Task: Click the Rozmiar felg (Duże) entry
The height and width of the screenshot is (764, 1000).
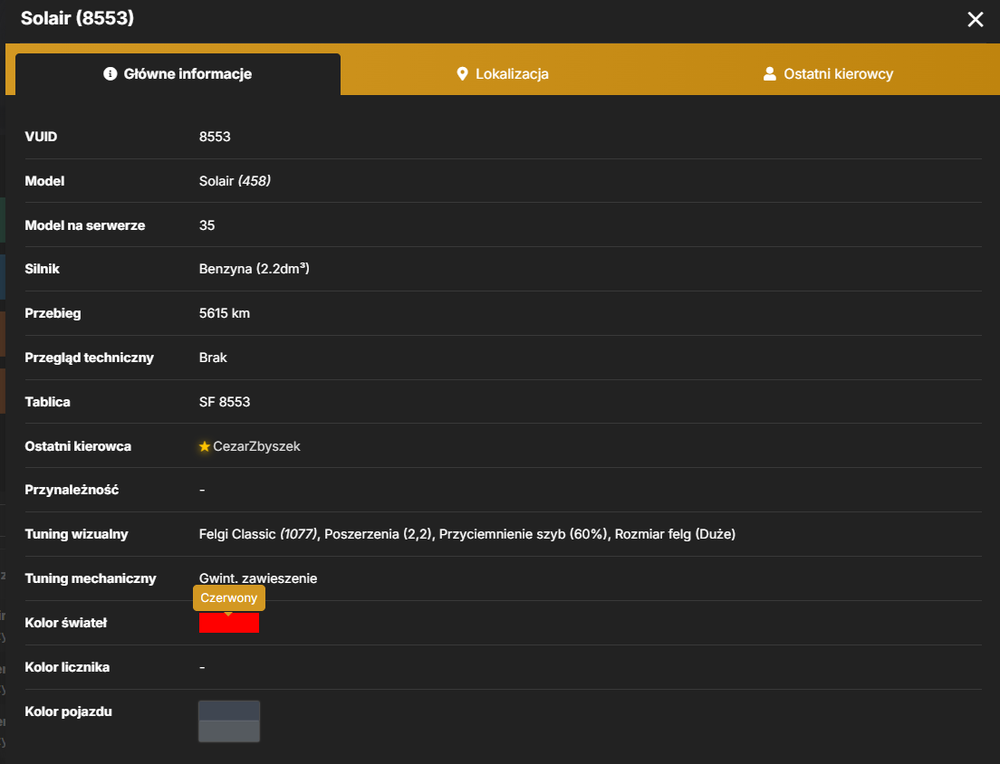Action: (675, 534)
